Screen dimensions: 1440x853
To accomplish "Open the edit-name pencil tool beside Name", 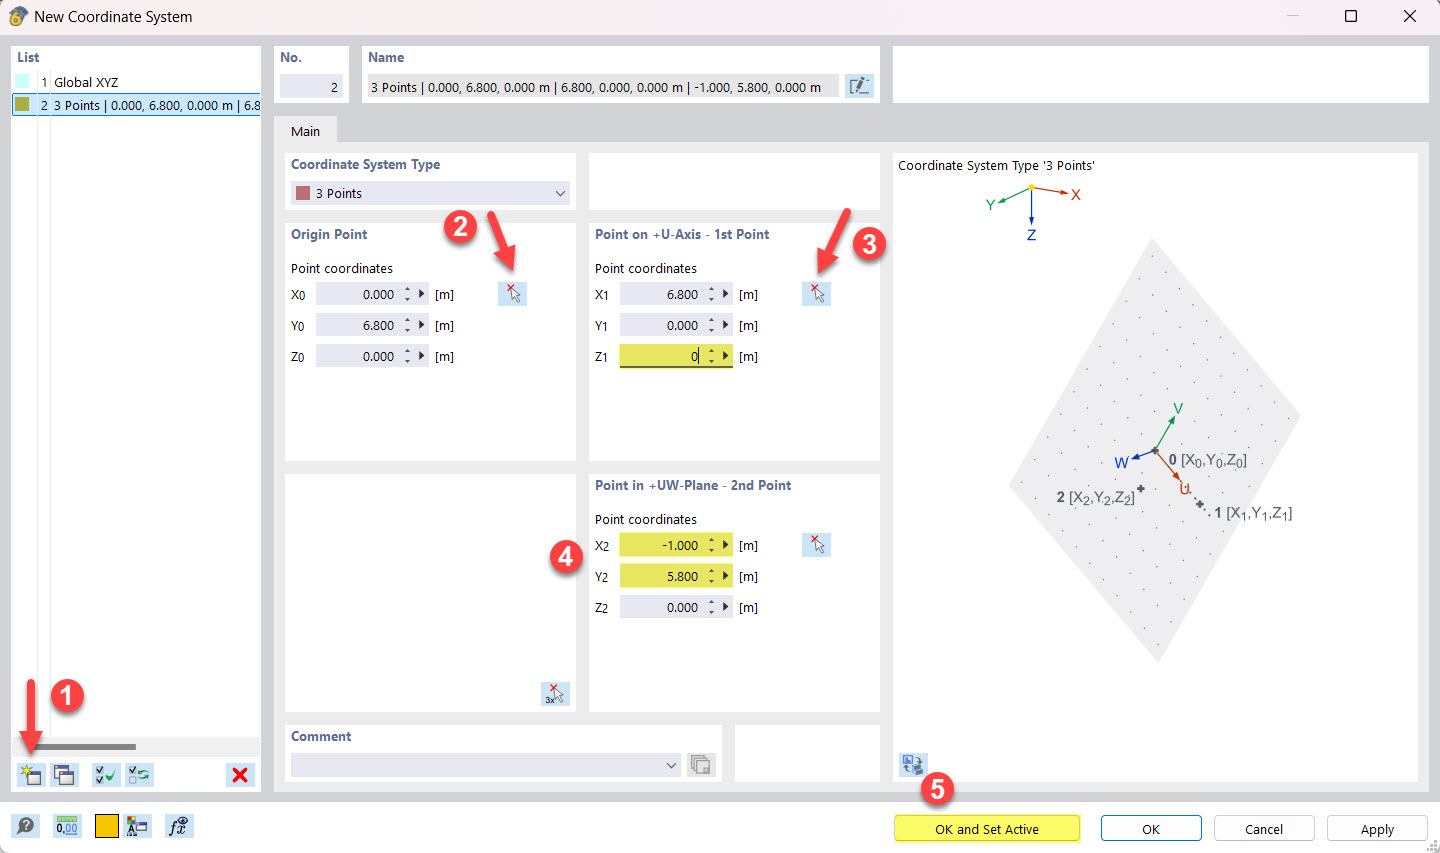I will click(859, 86).
